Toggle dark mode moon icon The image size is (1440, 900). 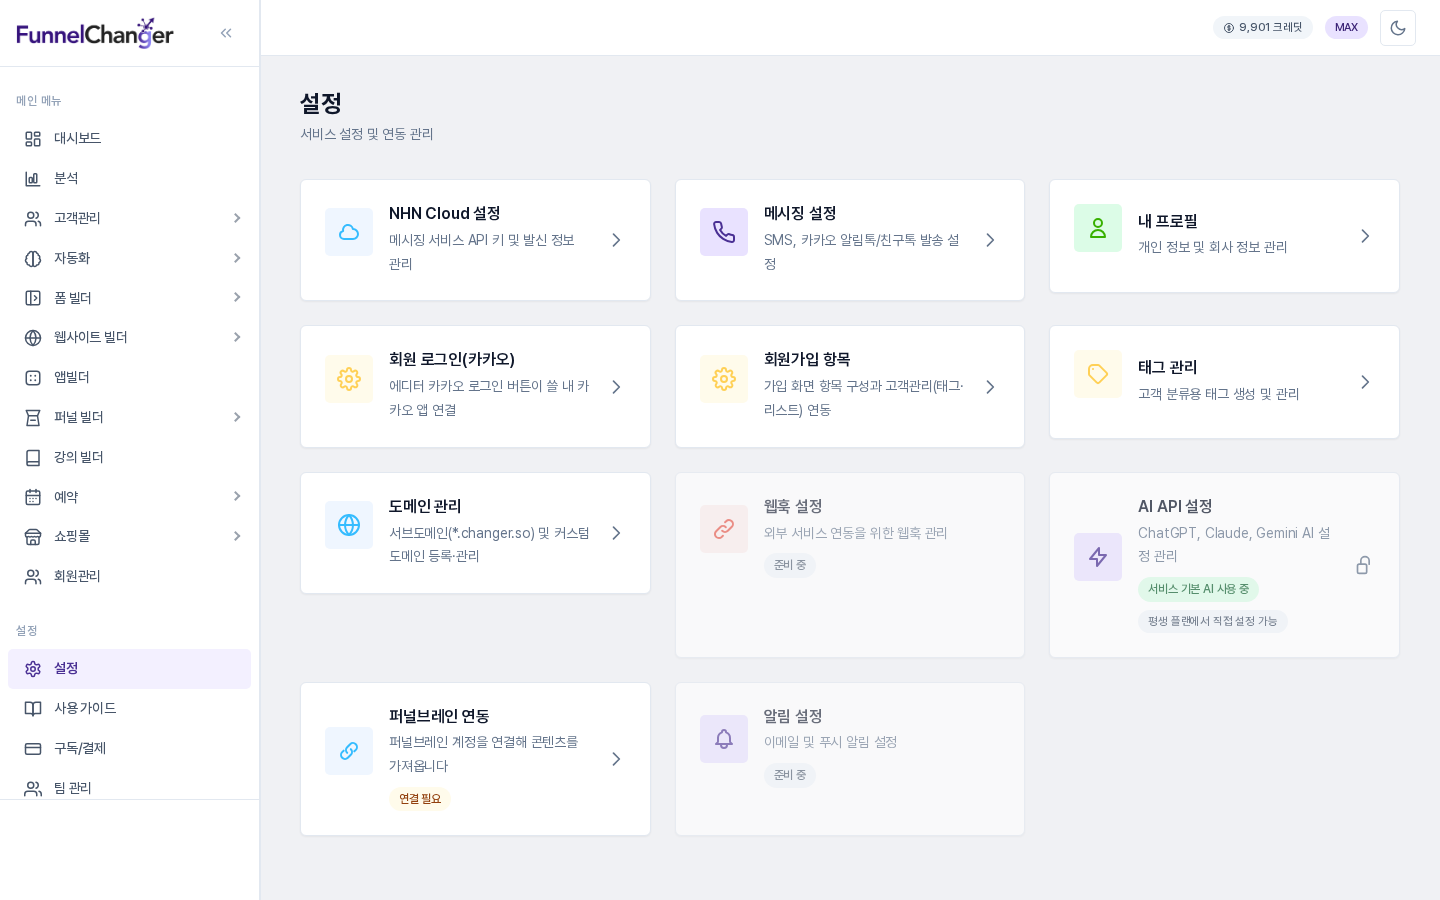click(x=1398, y=28)
